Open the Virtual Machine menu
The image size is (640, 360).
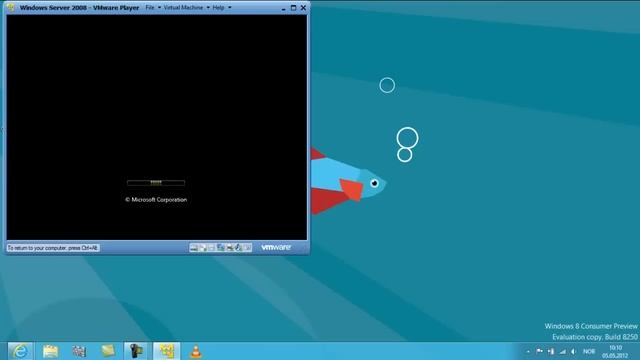click(183, 7)
